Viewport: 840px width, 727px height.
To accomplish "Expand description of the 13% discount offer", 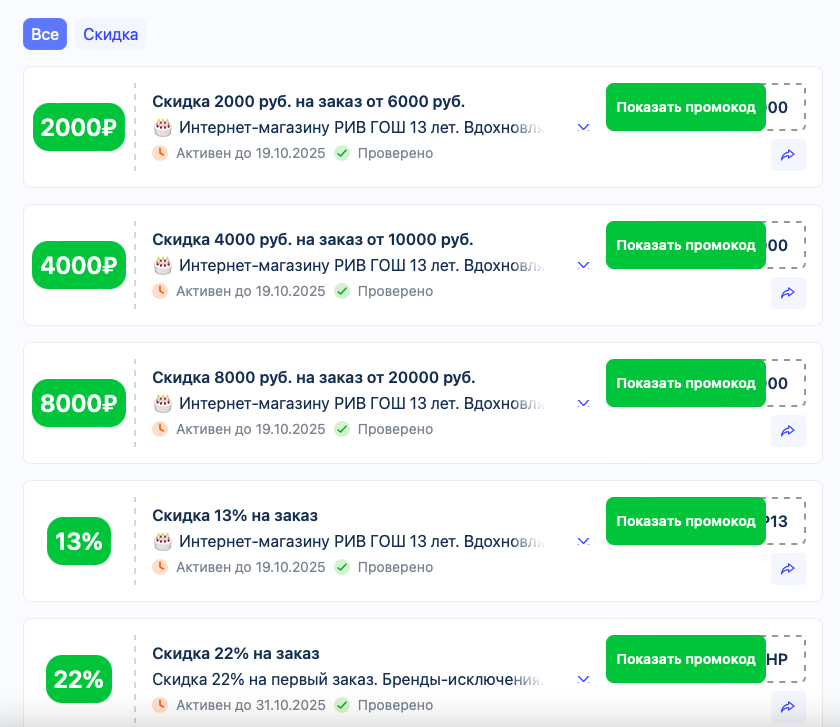I will pyautogui.click(x=583, y=541).
